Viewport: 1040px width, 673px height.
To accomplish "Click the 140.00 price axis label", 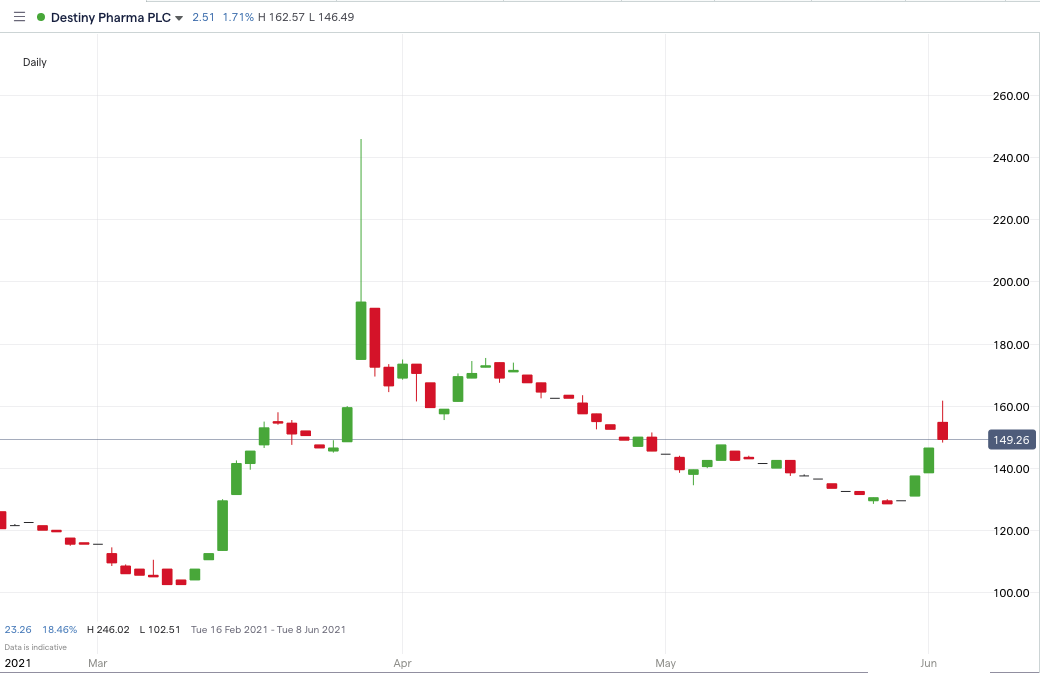I will coord(1011,469).
